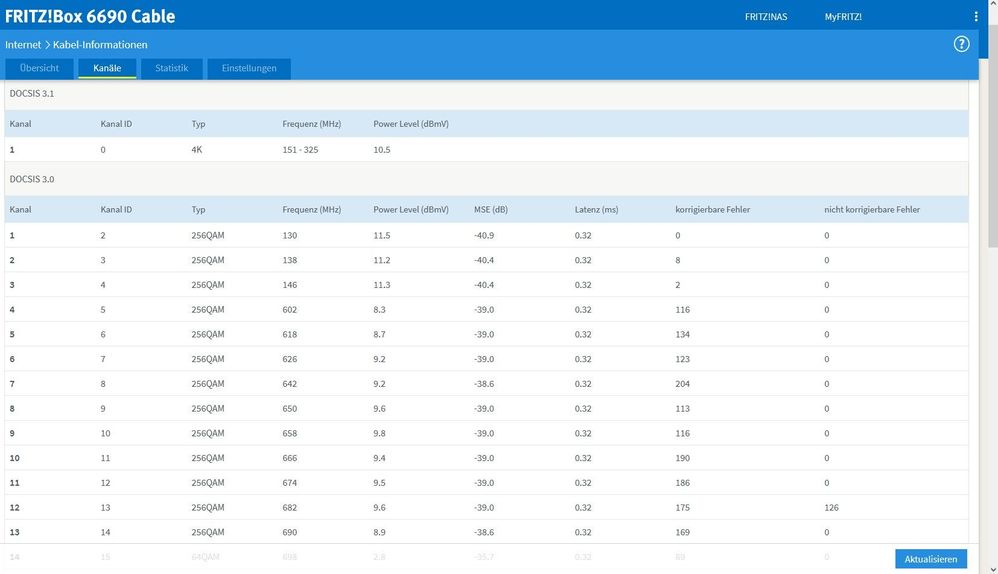Click the MSE value -40.9
998x574 pixels.
point(484,235)
